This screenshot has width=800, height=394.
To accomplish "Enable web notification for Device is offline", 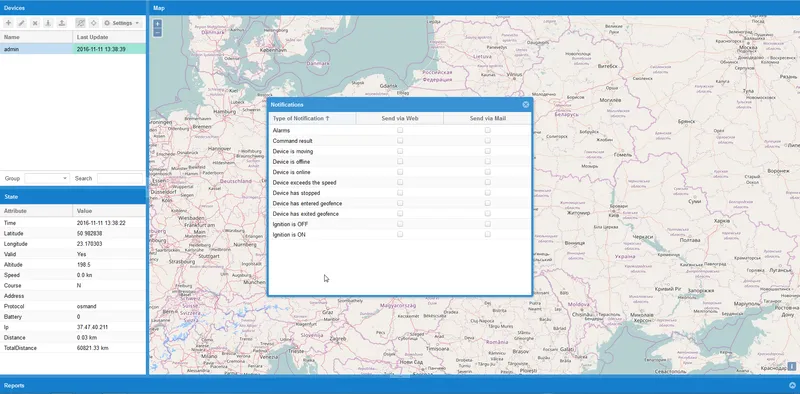I will coord(400,161).
